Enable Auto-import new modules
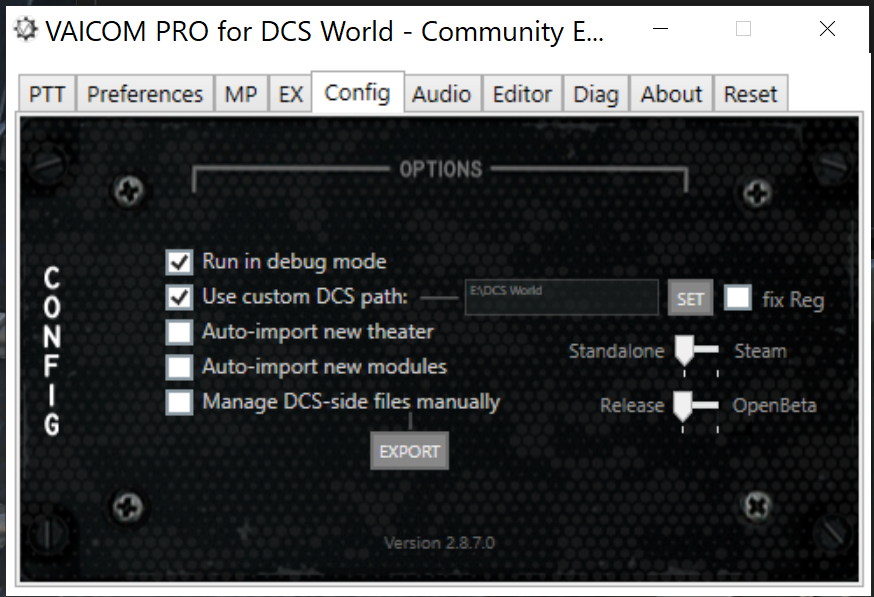The height and width of the screenshot is (597, 874). click(x=179, y=367)
